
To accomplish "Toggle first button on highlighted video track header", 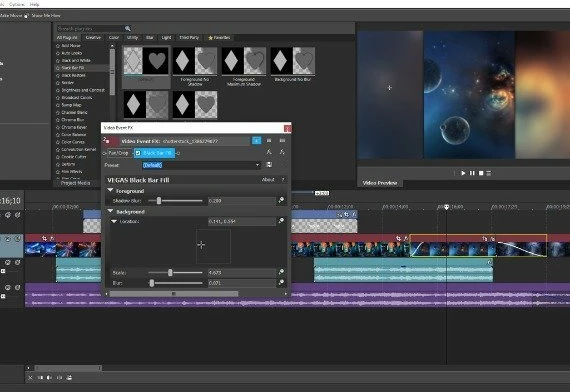I will (x=8, y=239).
